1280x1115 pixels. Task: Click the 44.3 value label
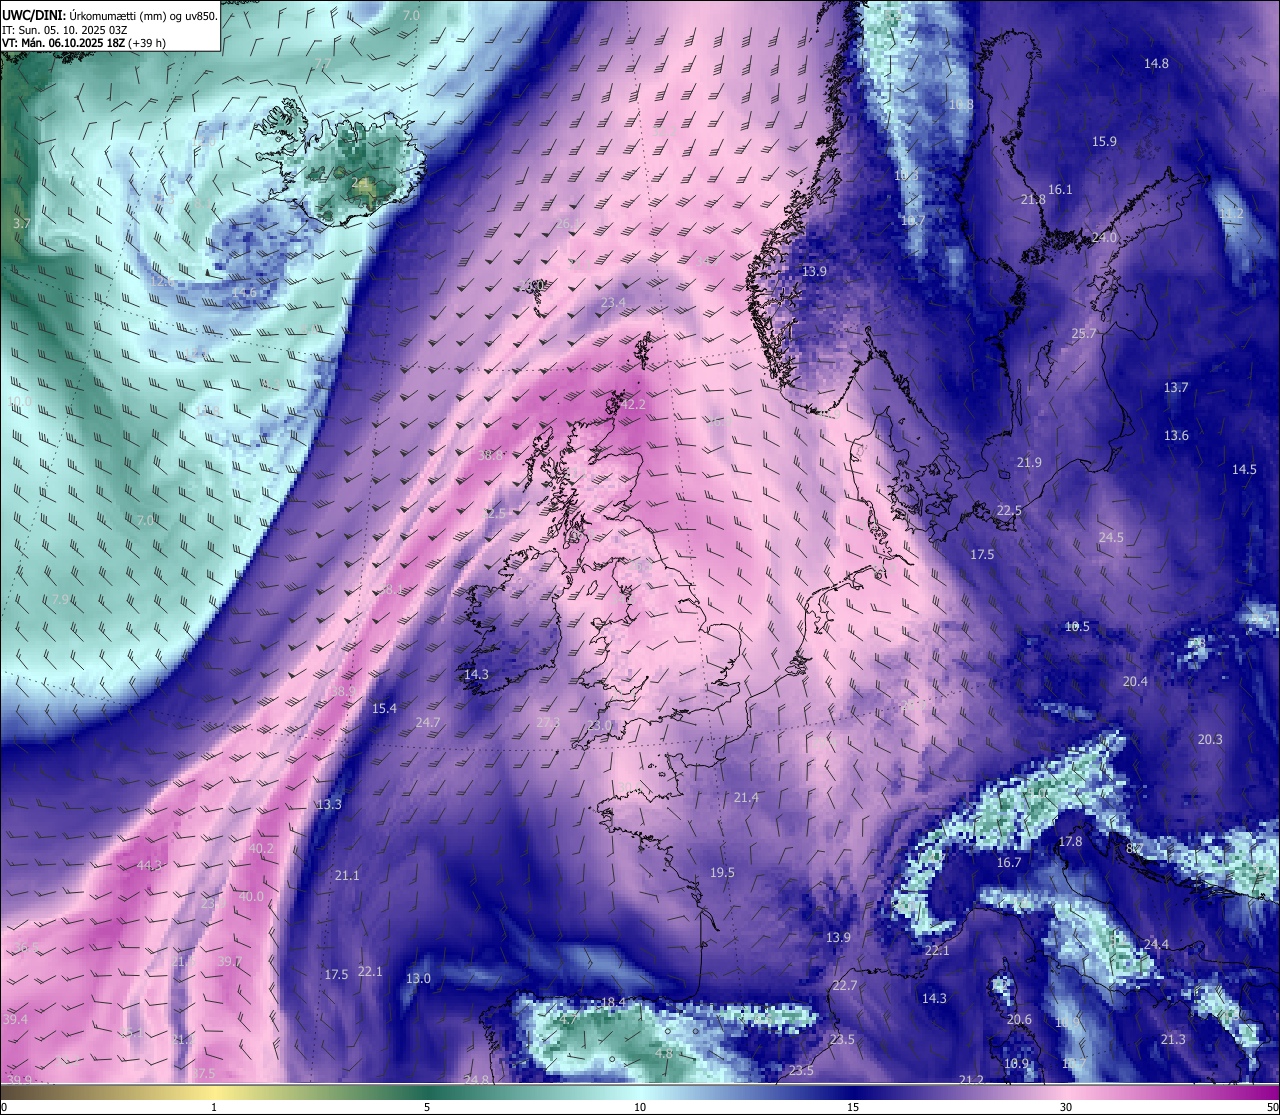(149, 865)
